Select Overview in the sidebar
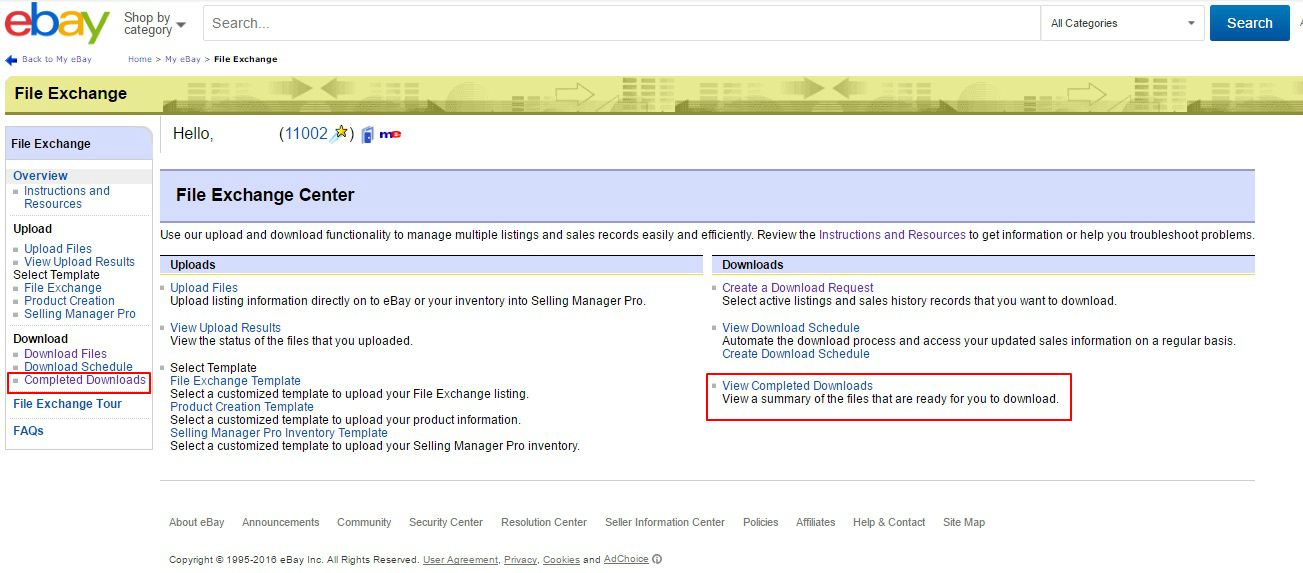Image resolution: width=1303 pixels, height=573 pixels. pyautogui.click(x=40, y=176)
